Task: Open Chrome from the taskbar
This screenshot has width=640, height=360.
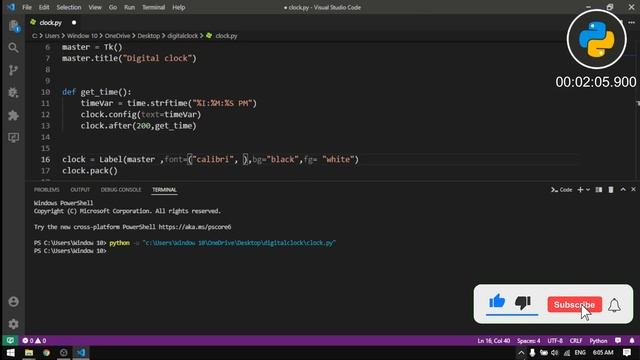Action: click(46, 353)
